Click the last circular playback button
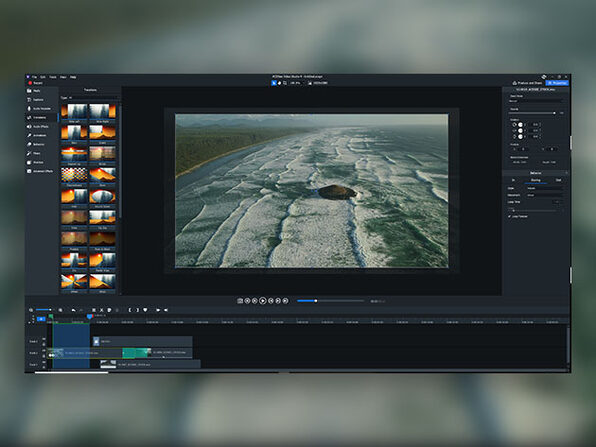 [285, 301]
